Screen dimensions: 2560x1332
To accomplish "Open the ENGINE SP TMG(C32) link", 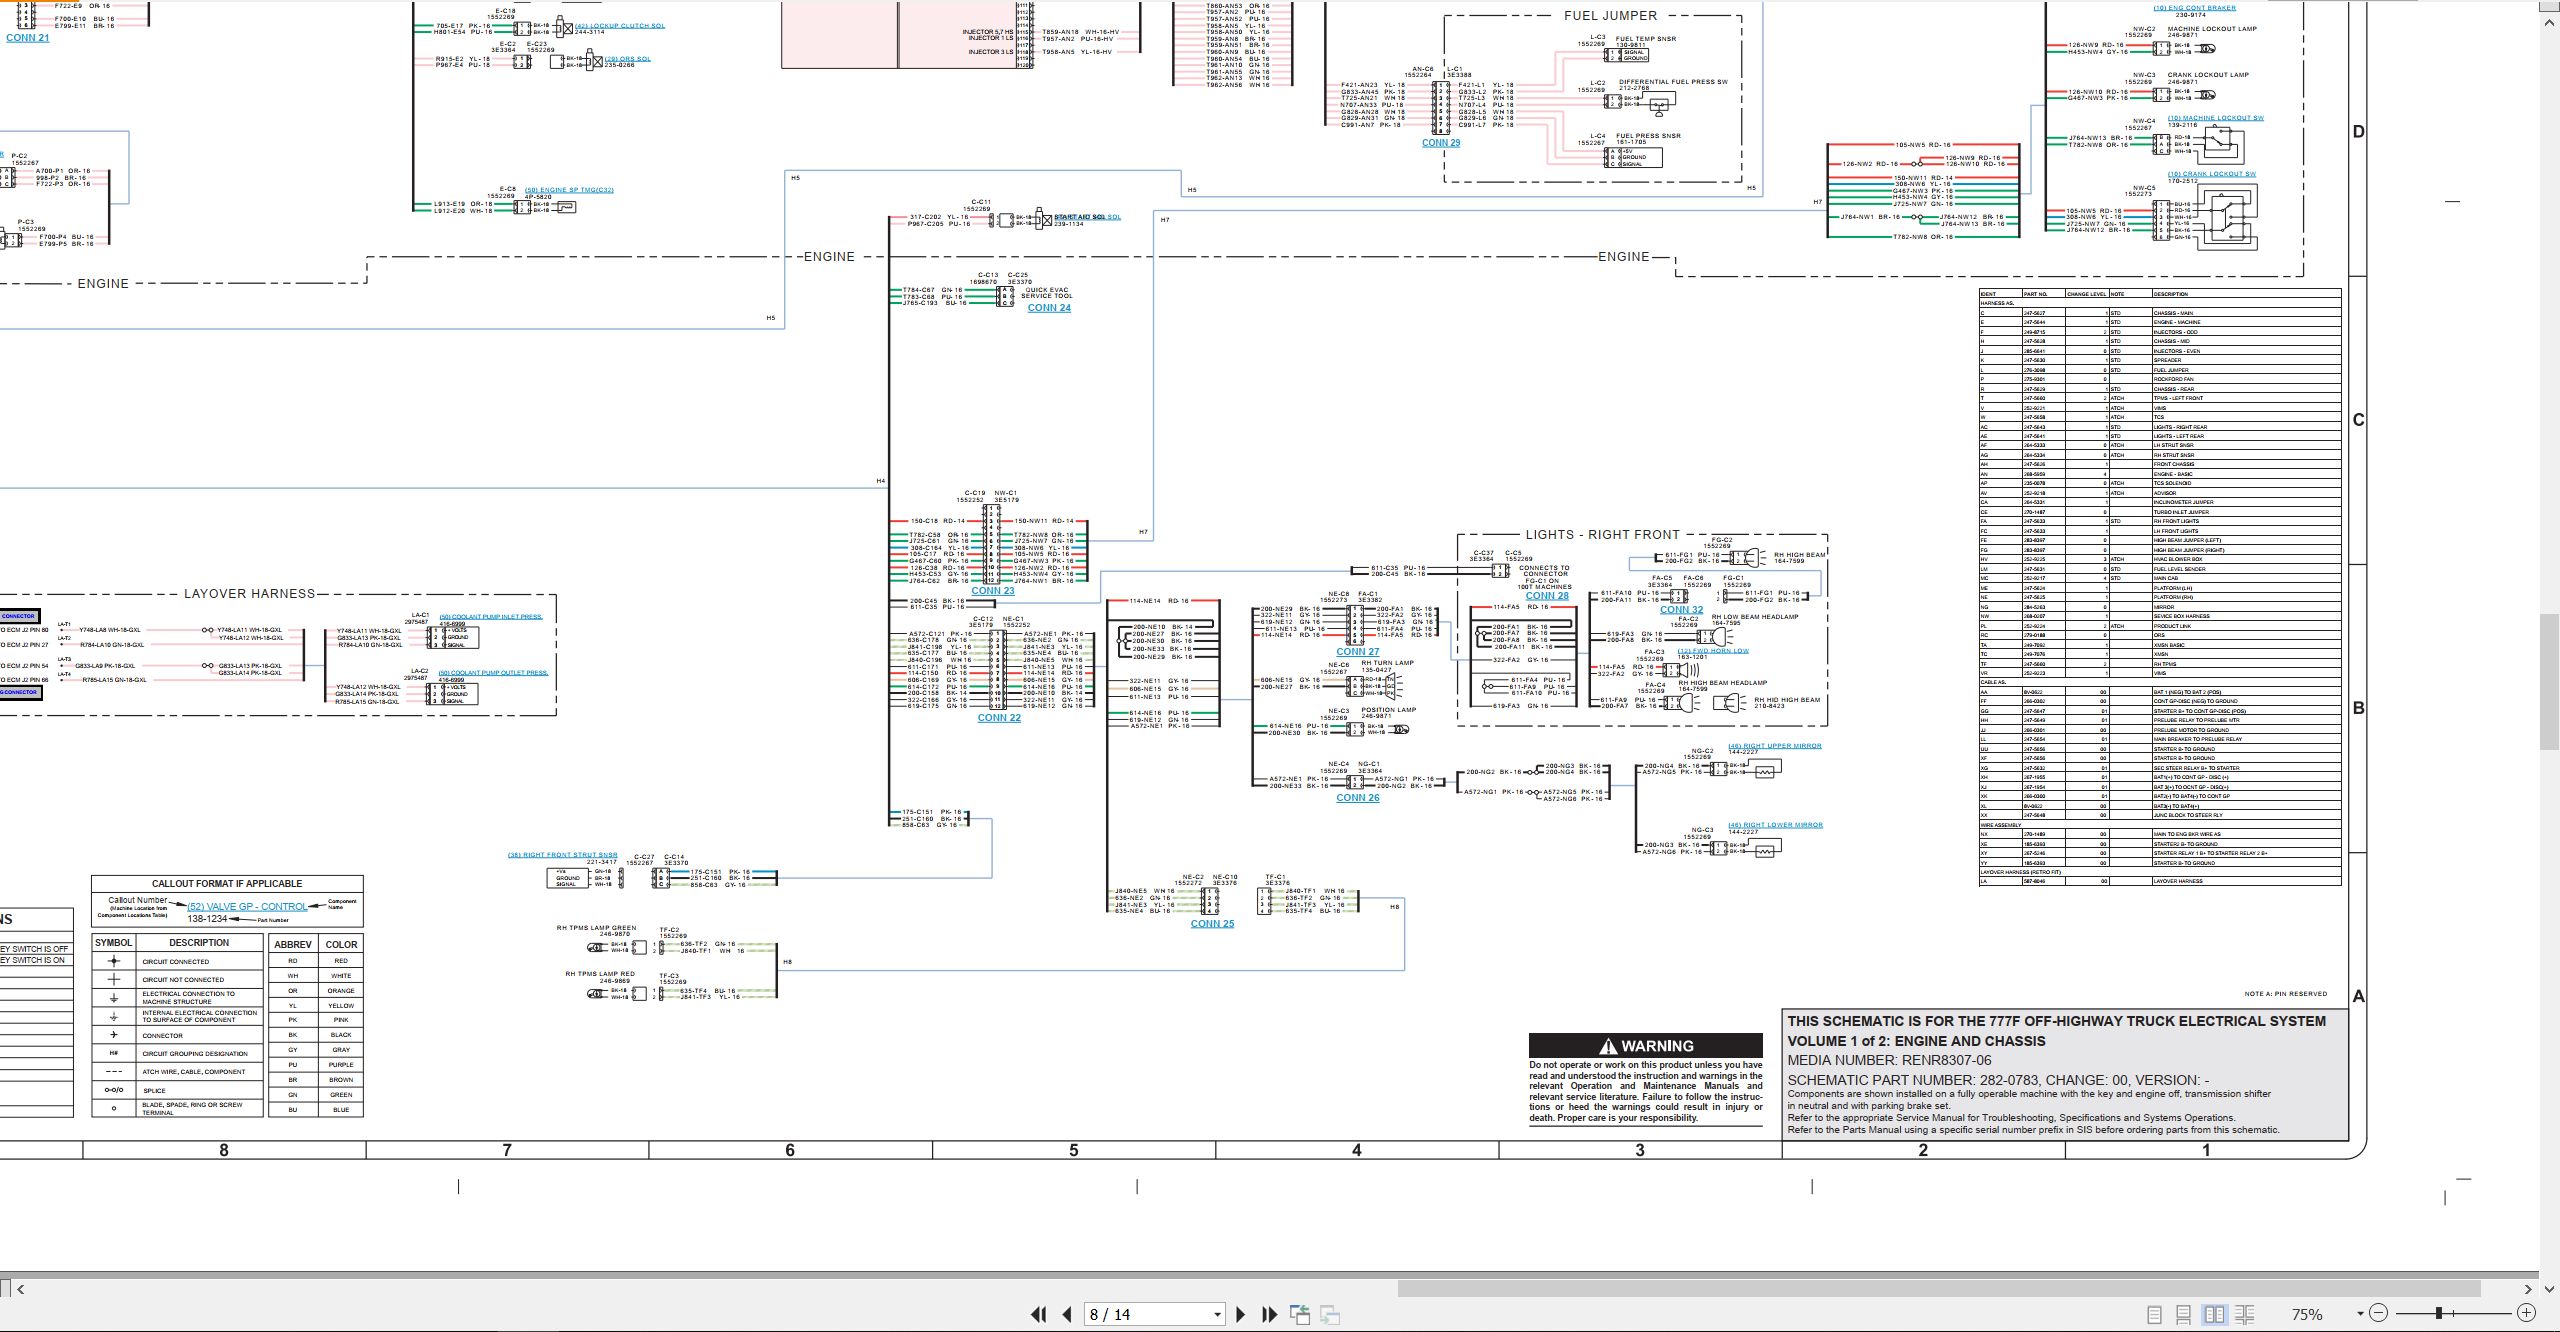I will (569, 190).
